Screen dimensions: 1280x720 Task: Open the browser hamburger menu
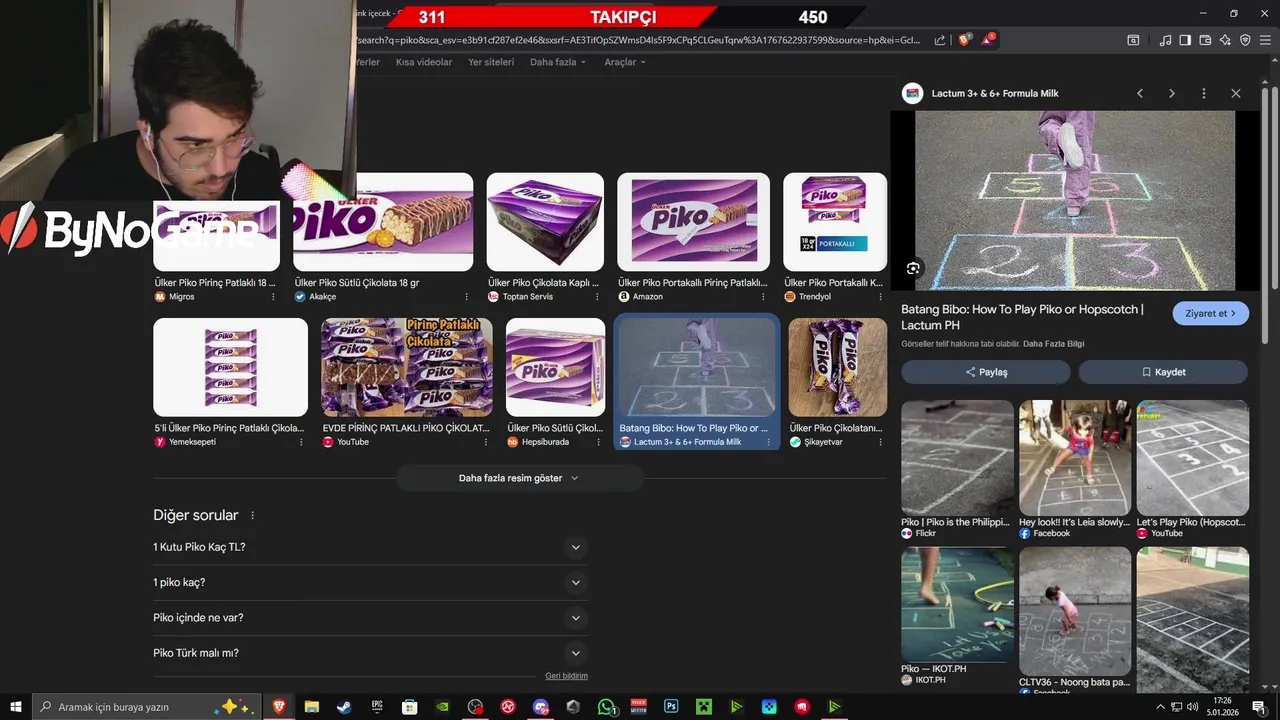click(x=1265, y=40)
